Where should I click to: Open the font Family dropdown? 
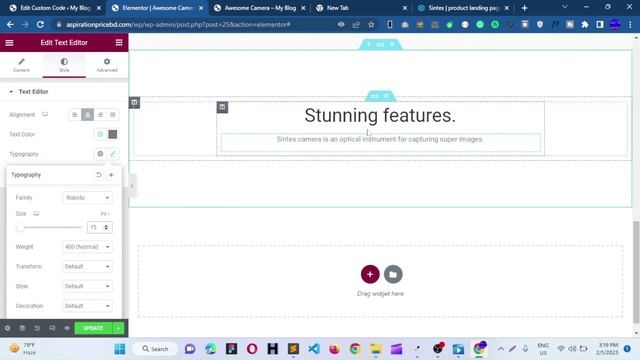tap(87, 198)
